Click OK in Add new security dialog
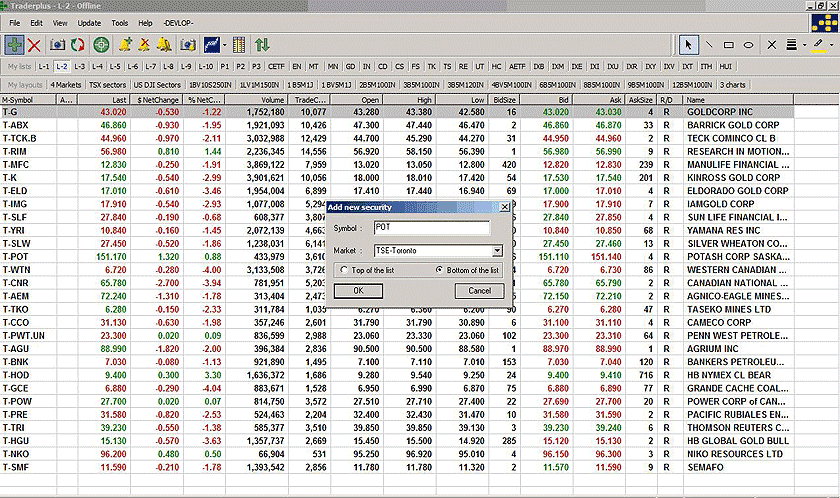Image resolution: width=840 pixels, height=498 pixels. (358, 291)
